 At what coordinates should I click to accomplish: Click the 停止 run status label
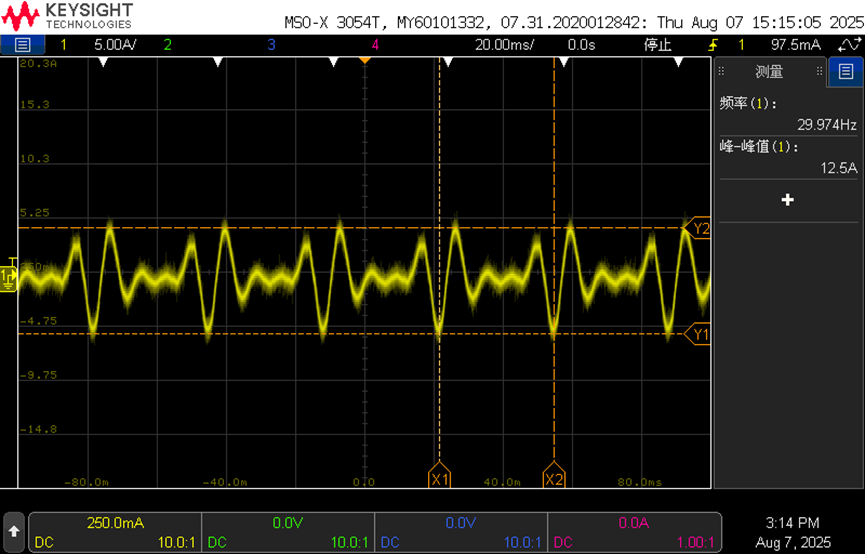point(658,45)
